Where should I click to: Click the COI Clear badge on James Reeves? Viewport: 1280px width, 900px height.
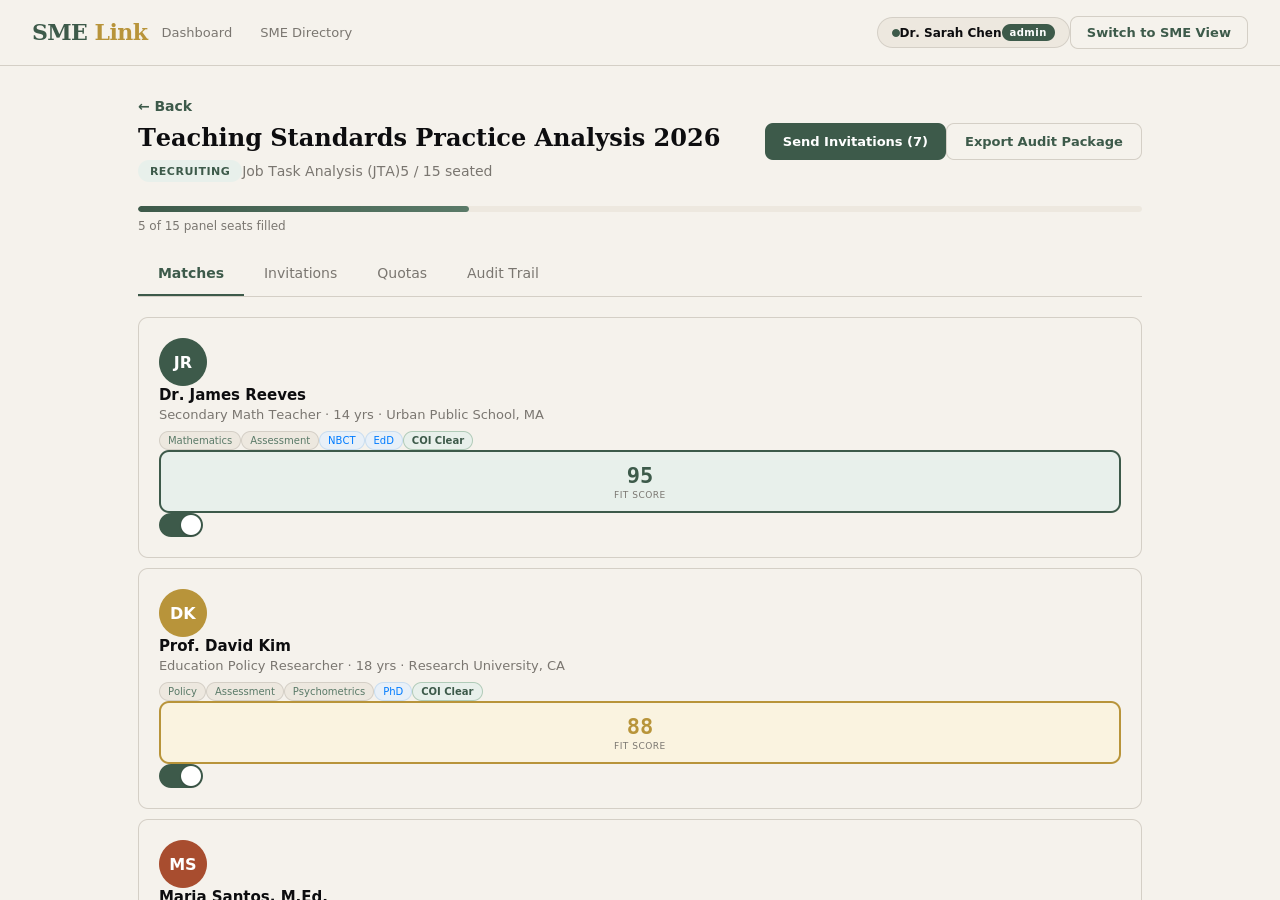pos(438,439)
